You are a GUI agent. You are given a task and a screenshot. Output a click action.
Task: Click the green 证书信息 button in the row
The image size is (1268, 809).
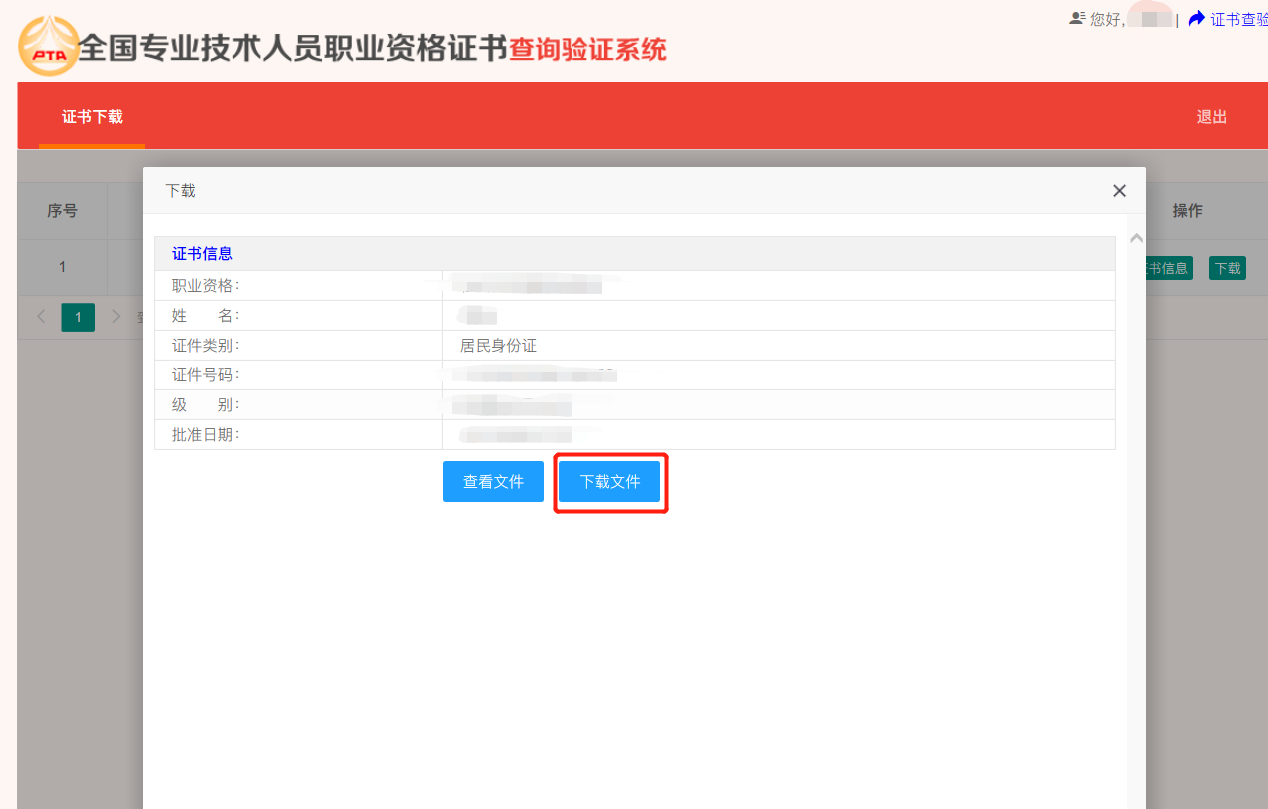pyautogui.click(x=1168, y=268)
